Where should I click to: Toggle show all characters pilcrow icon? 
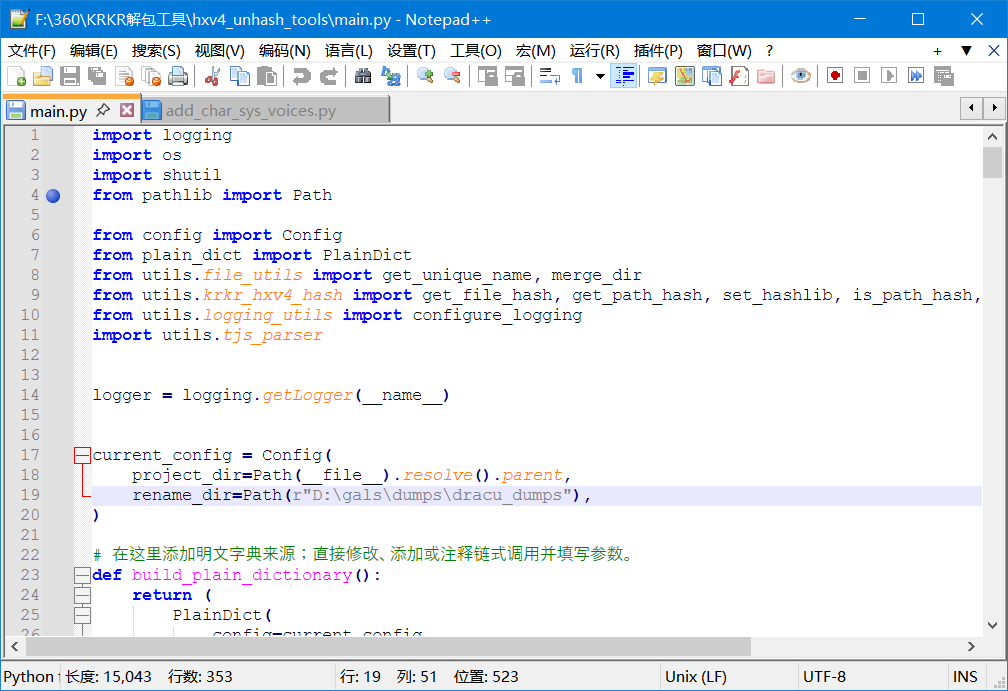(577, 76)
